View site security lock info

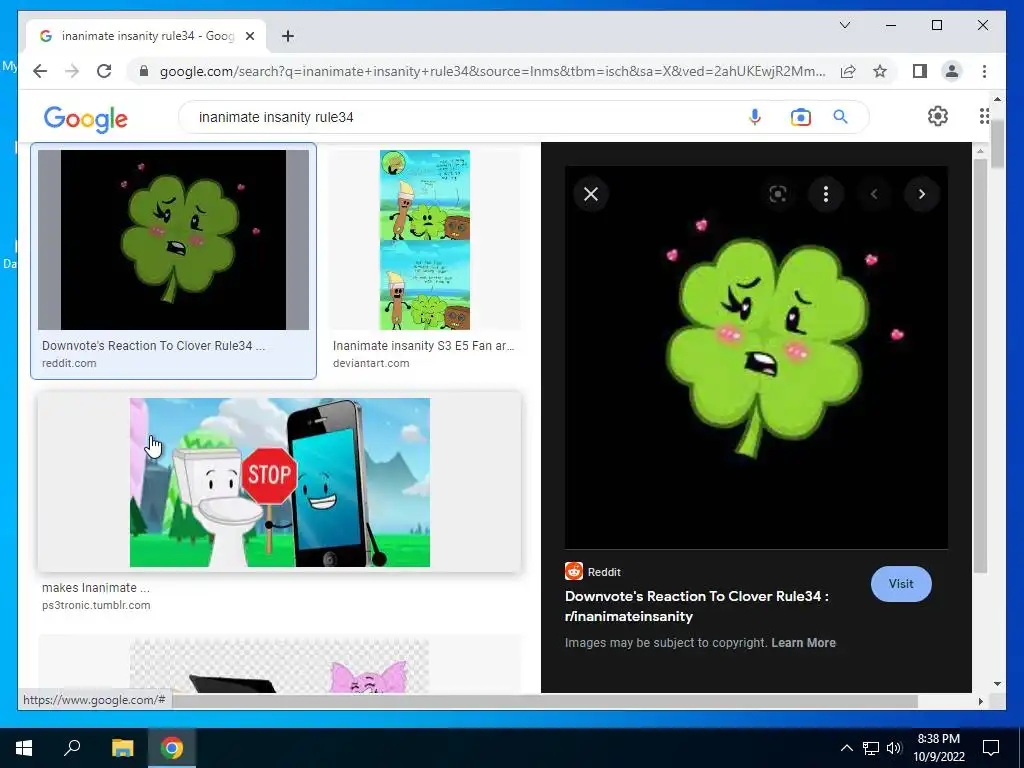pyautogui.click(x=144, y=71)
